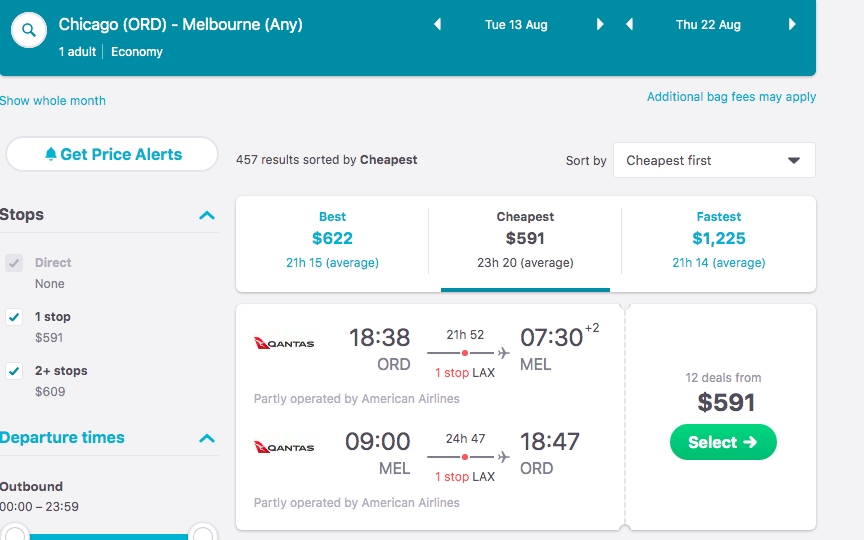This screenshot has width=864, height=540.
Task: Click the outbound time slider right handle
Action: point(203,533)
